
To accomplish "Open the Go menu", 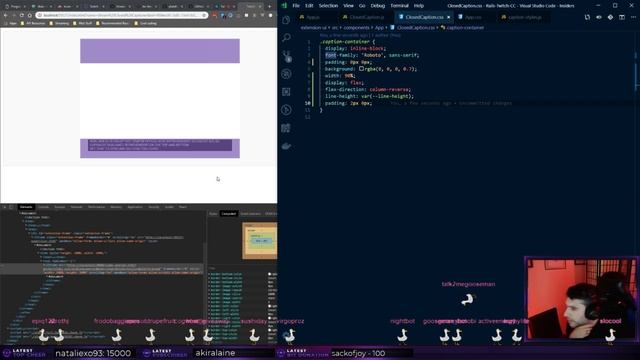I will point(362,6).
